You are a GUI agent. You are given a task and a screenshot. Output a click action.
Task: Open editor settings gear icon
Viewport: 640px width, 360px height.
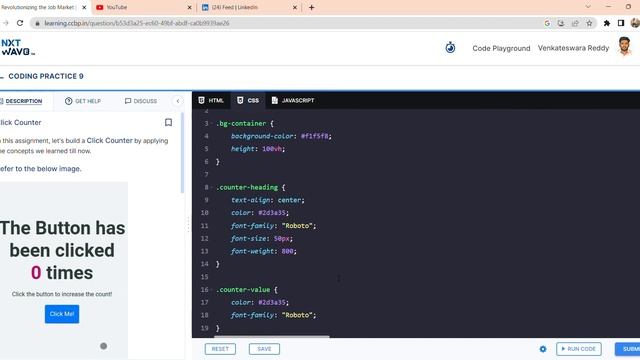point(543,349)
